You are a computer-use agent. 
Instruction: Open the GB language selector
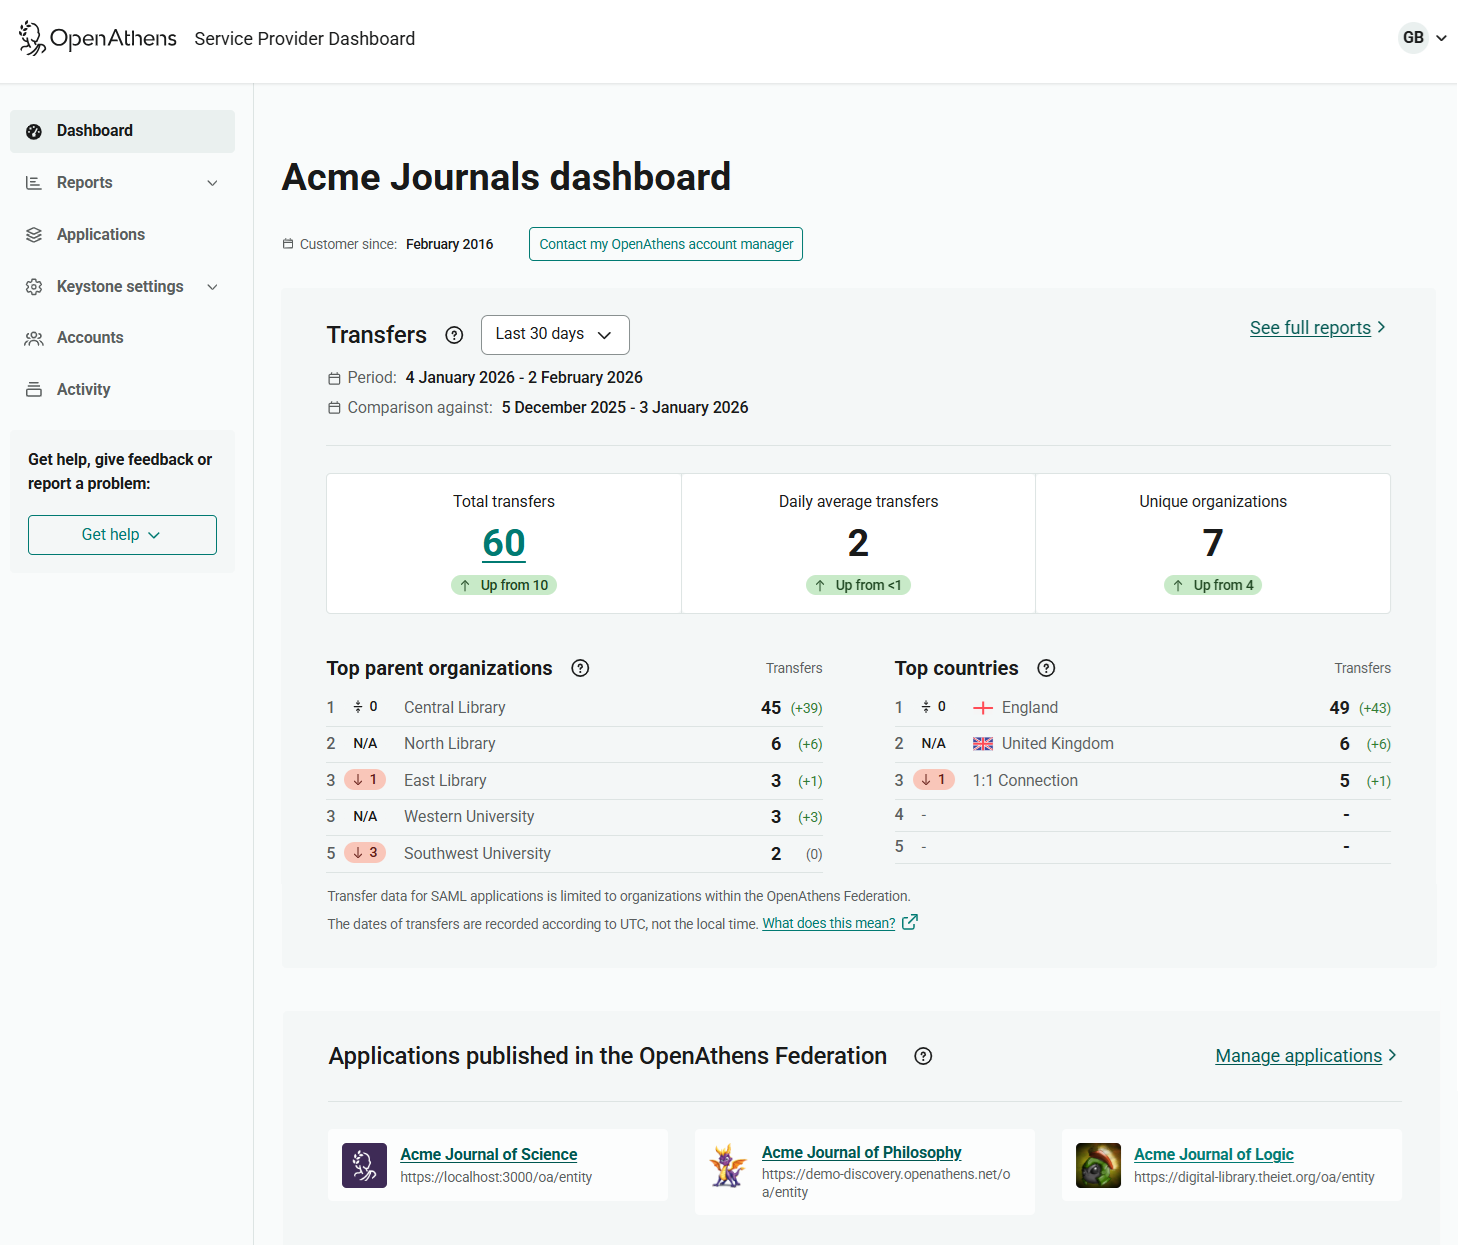pos(1421,38)
